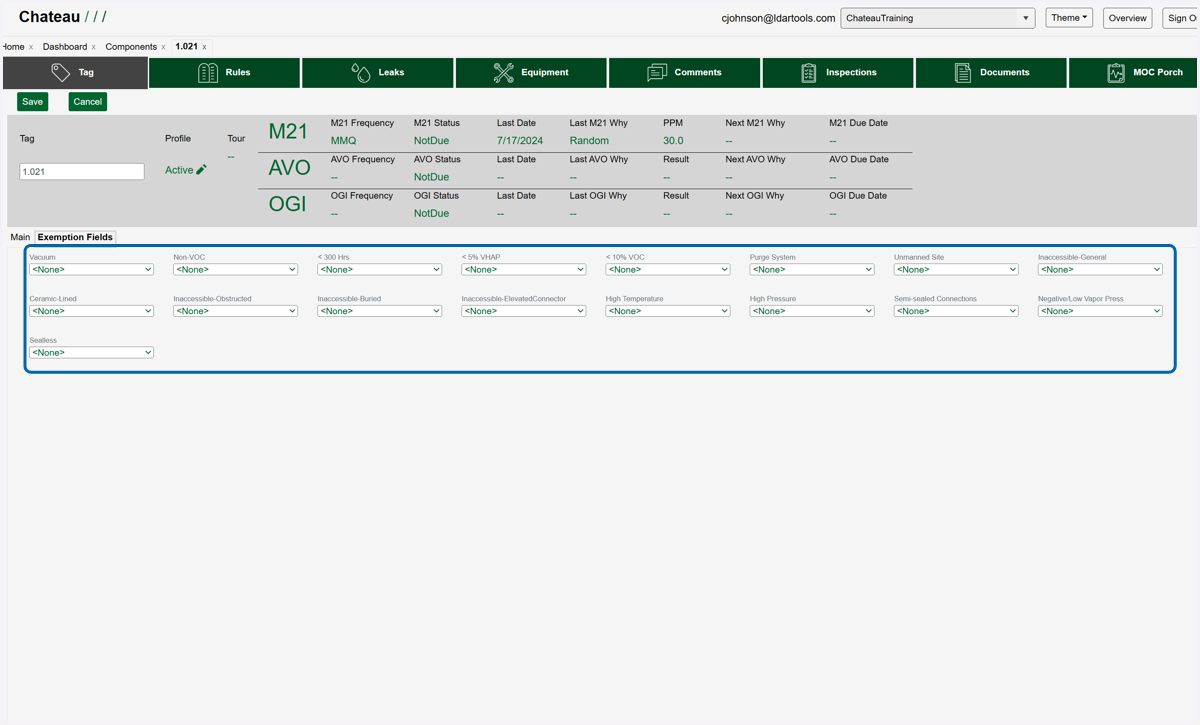Expand the Unmanned Site dropdown
Screen dimensions: 1200x725
pyautogui.click(x=956, y=269)
